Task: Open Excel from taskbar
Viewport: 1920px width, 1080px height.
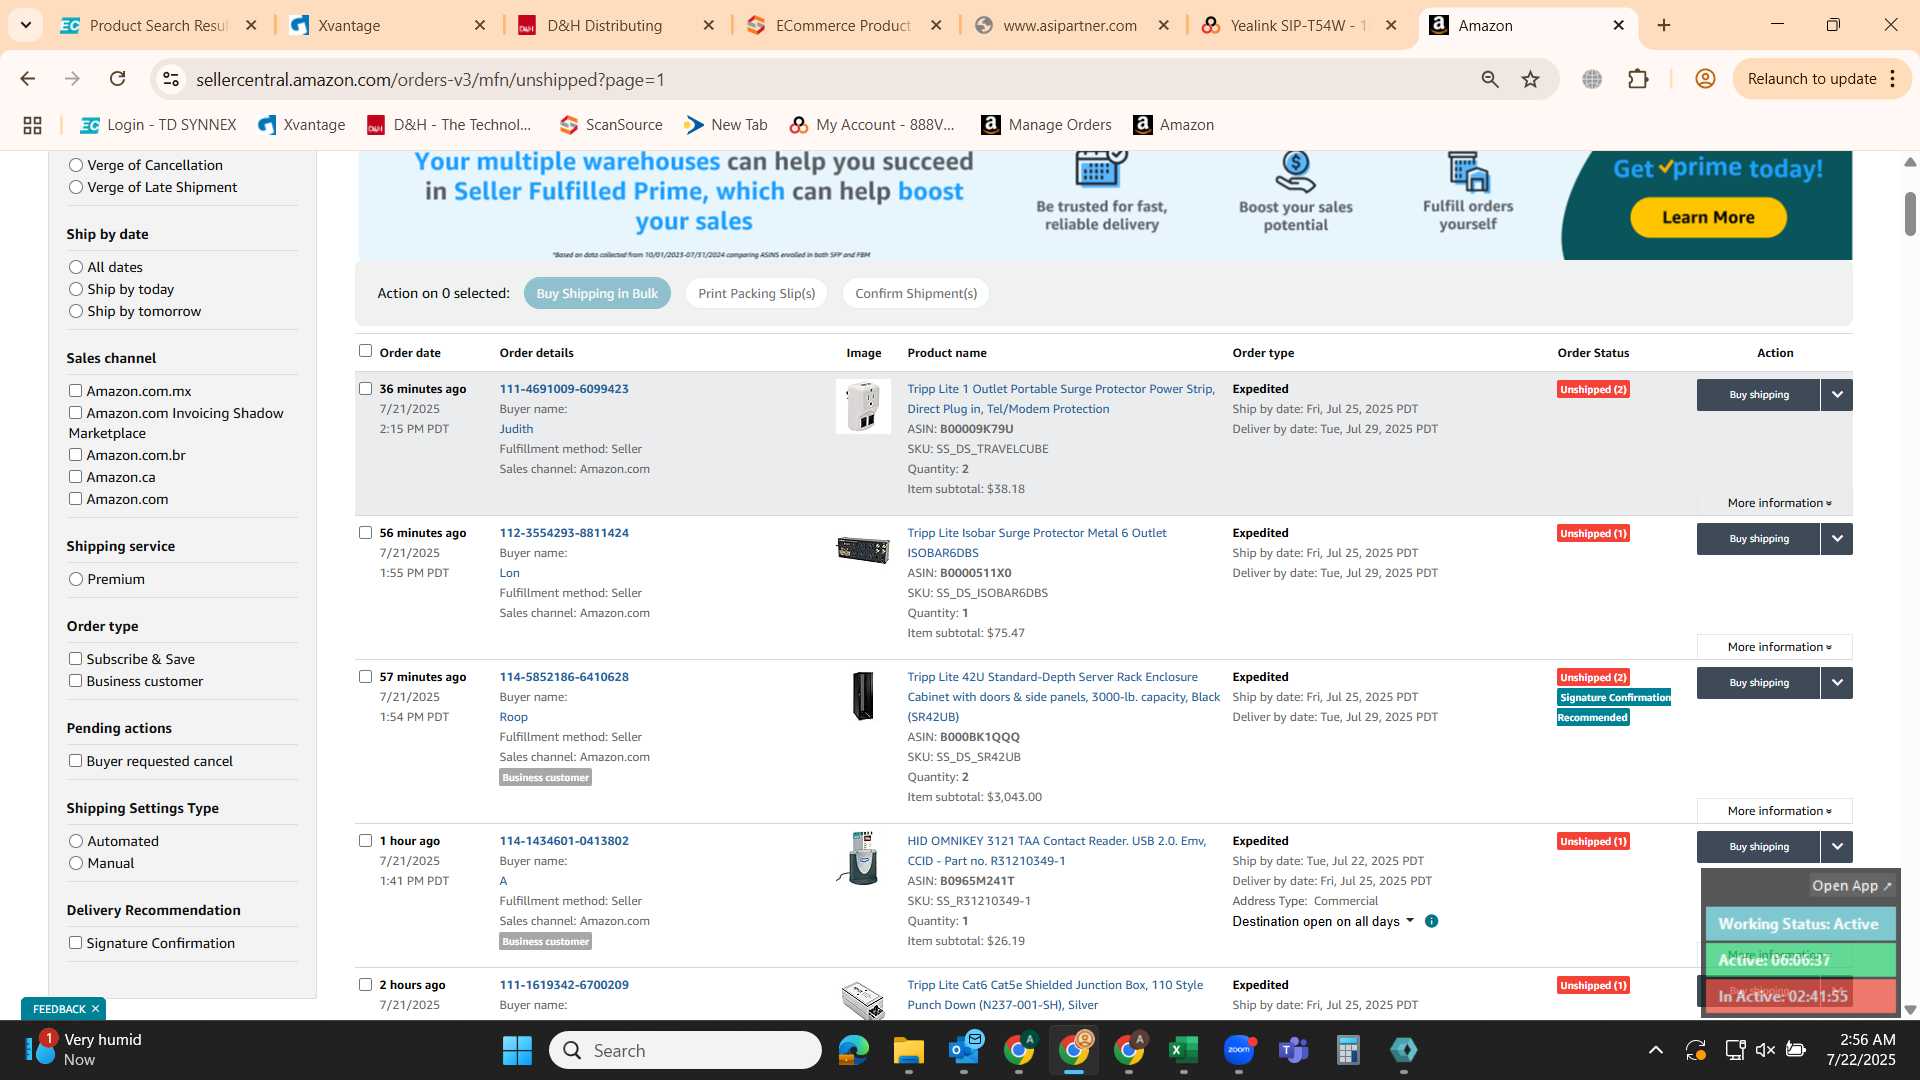Action: (x=1183, y=1050)
